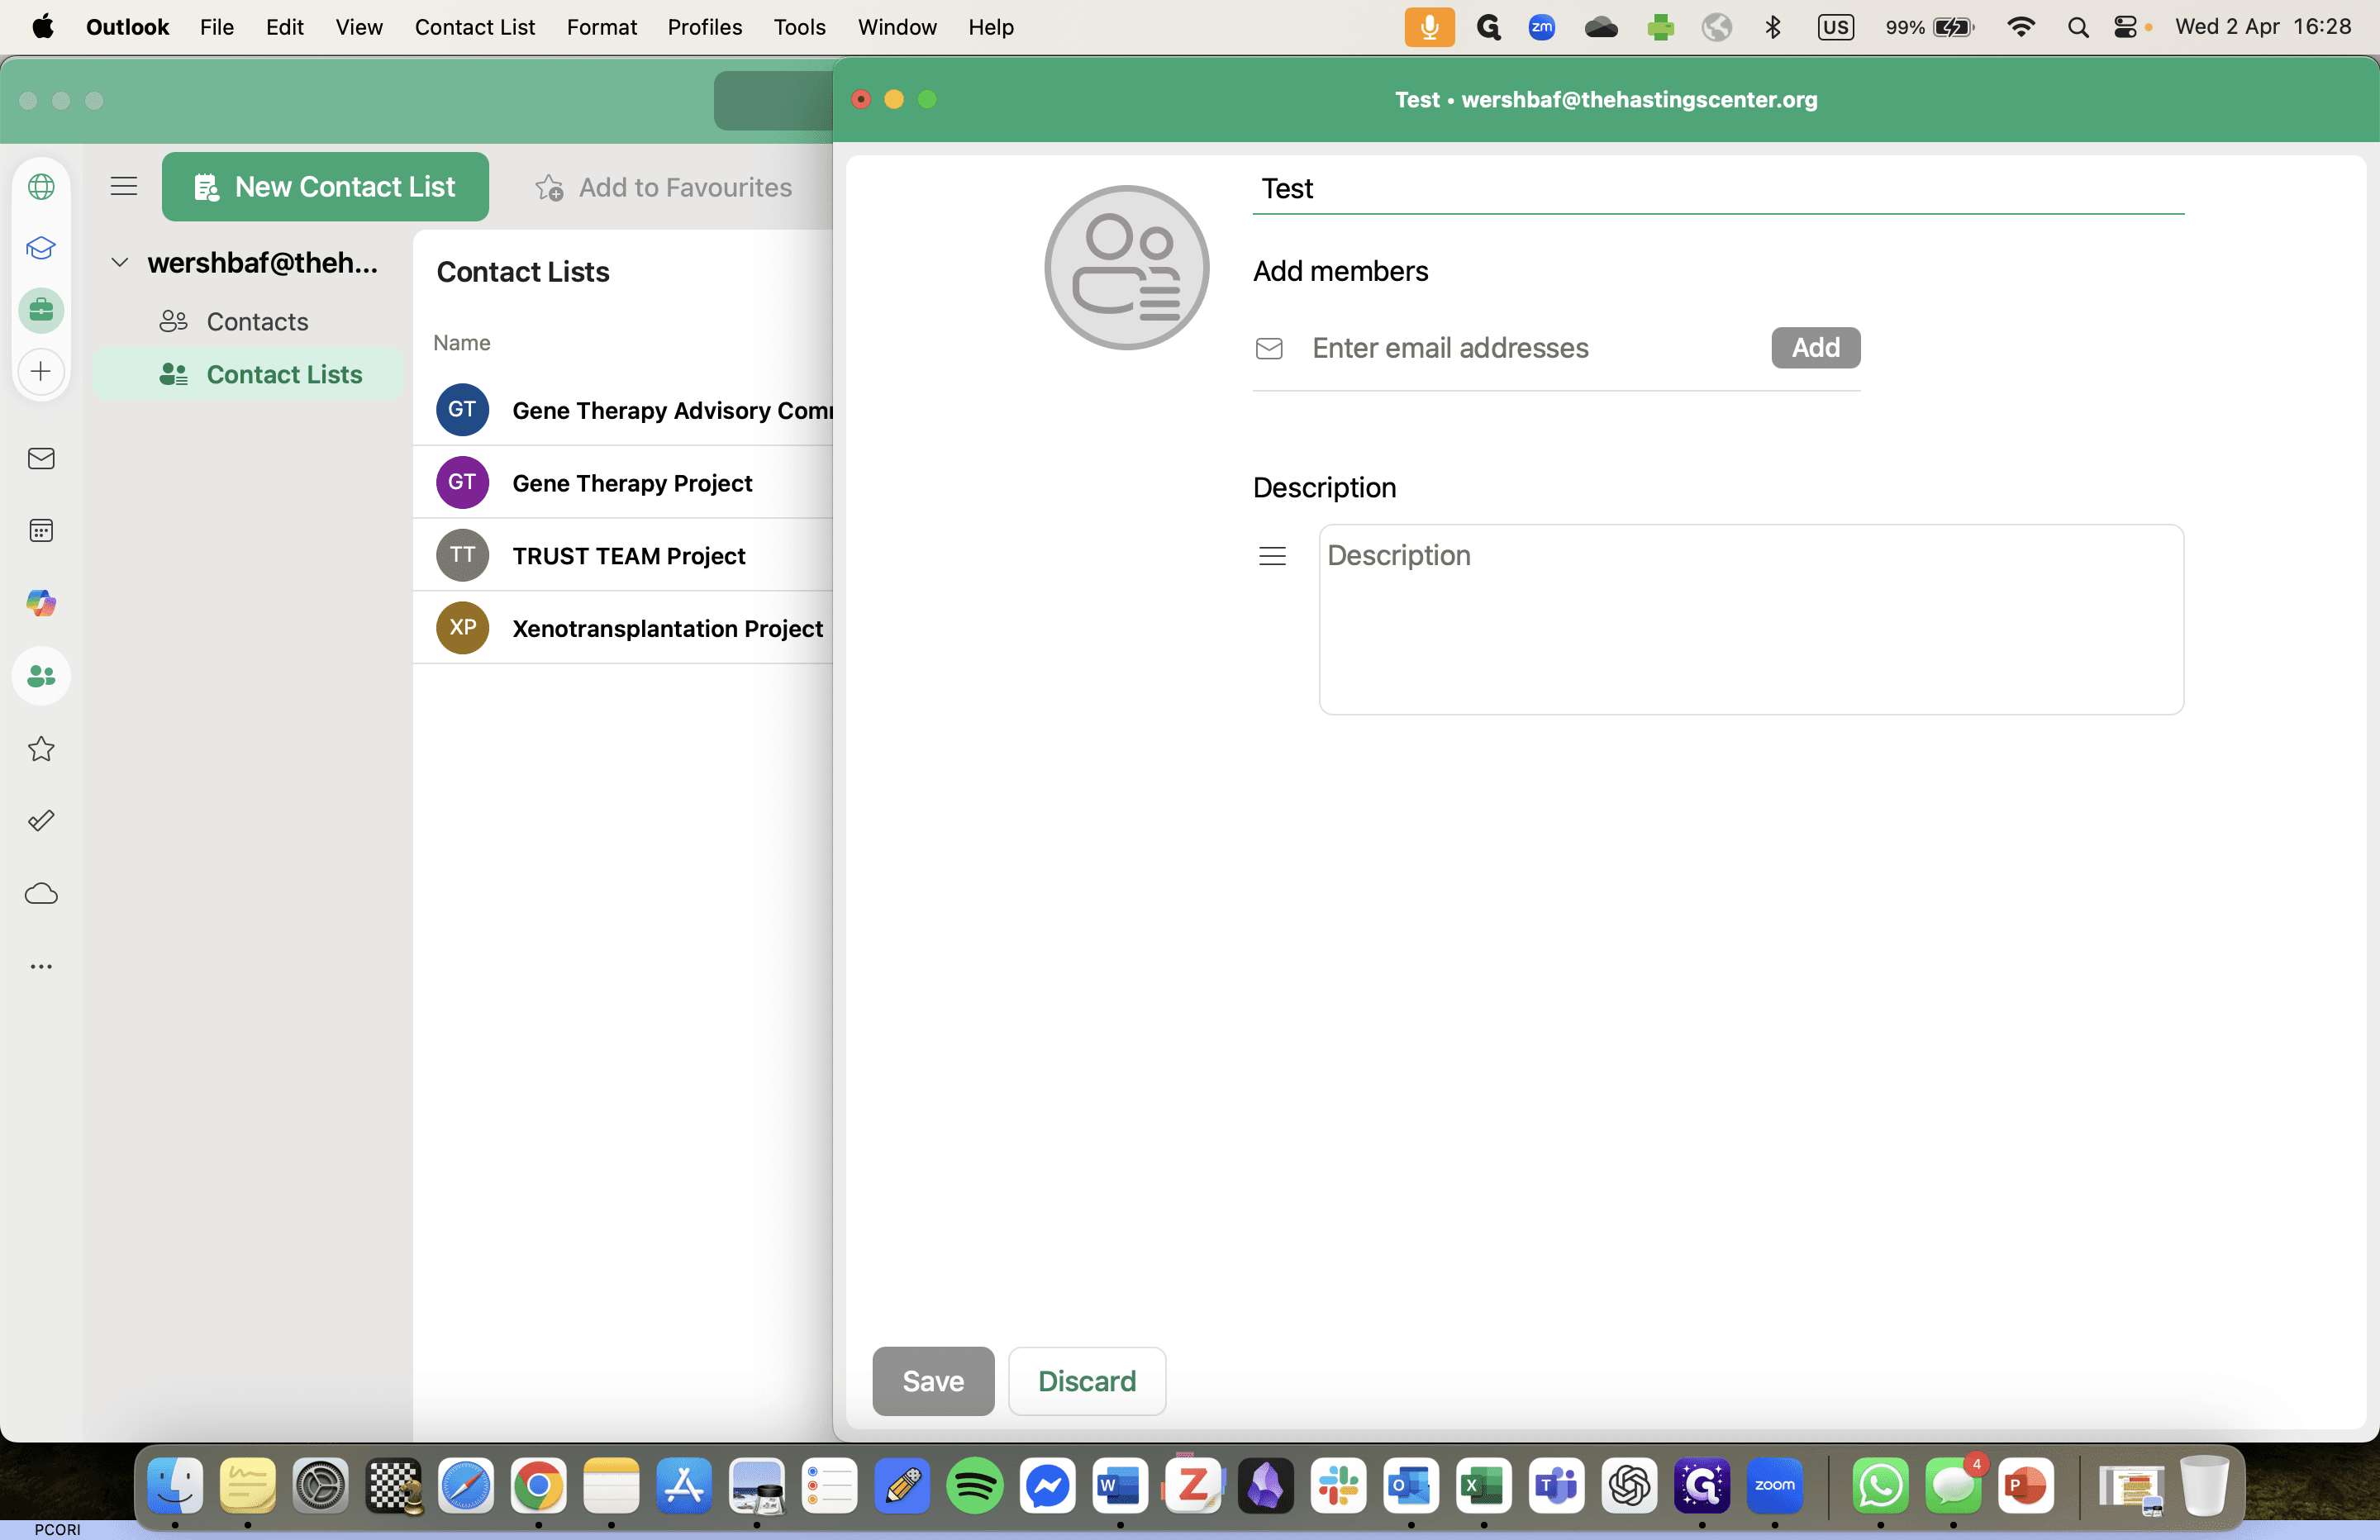Image resolution: width=2380 pixels, height=1540 pixels.
Task: Open the Calendar icon in sidebar
Action: [x=41, y=530]
